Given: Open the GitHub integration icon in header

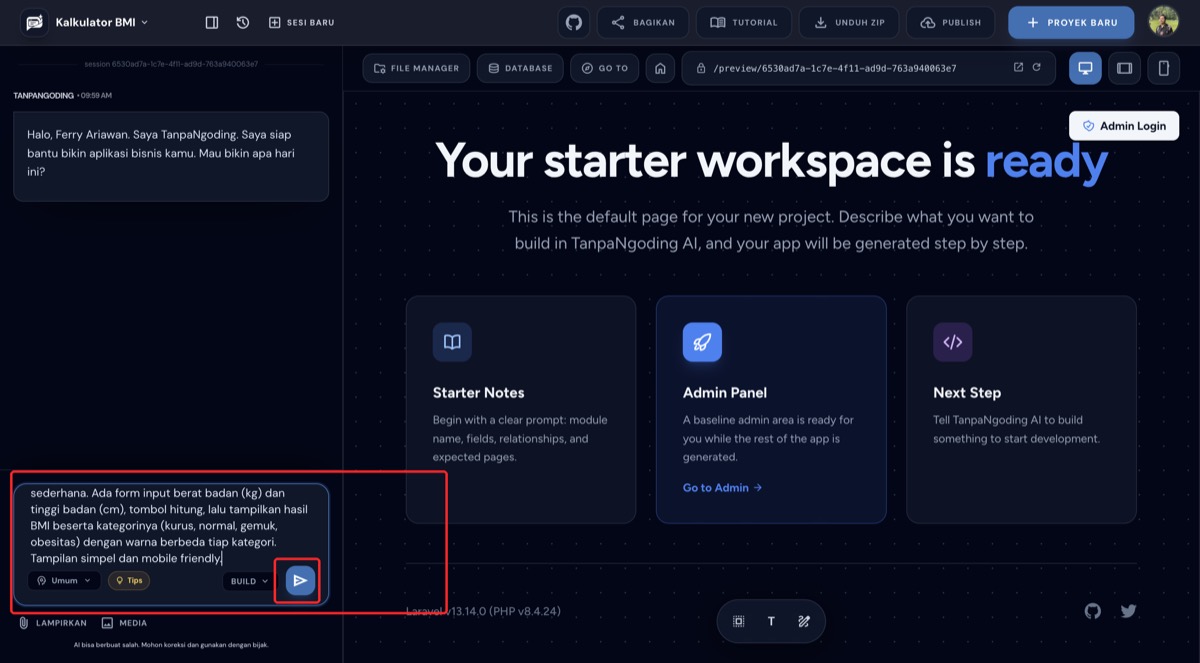Looking at the screenshot, I should pyautogui.click(x=574, y=22).
